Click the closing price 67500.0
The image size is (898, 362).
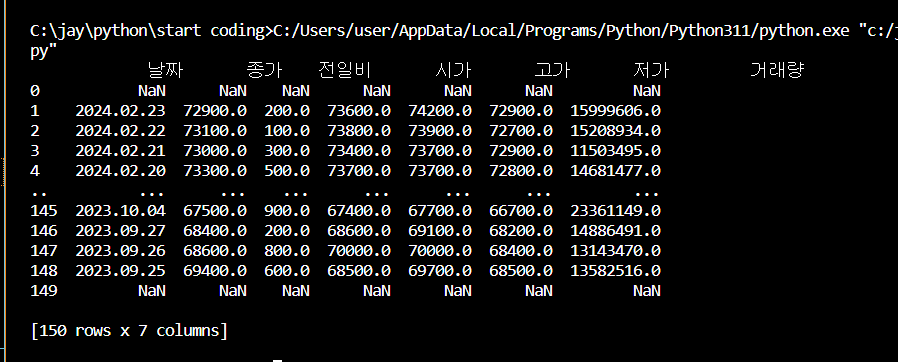point(215,211)
